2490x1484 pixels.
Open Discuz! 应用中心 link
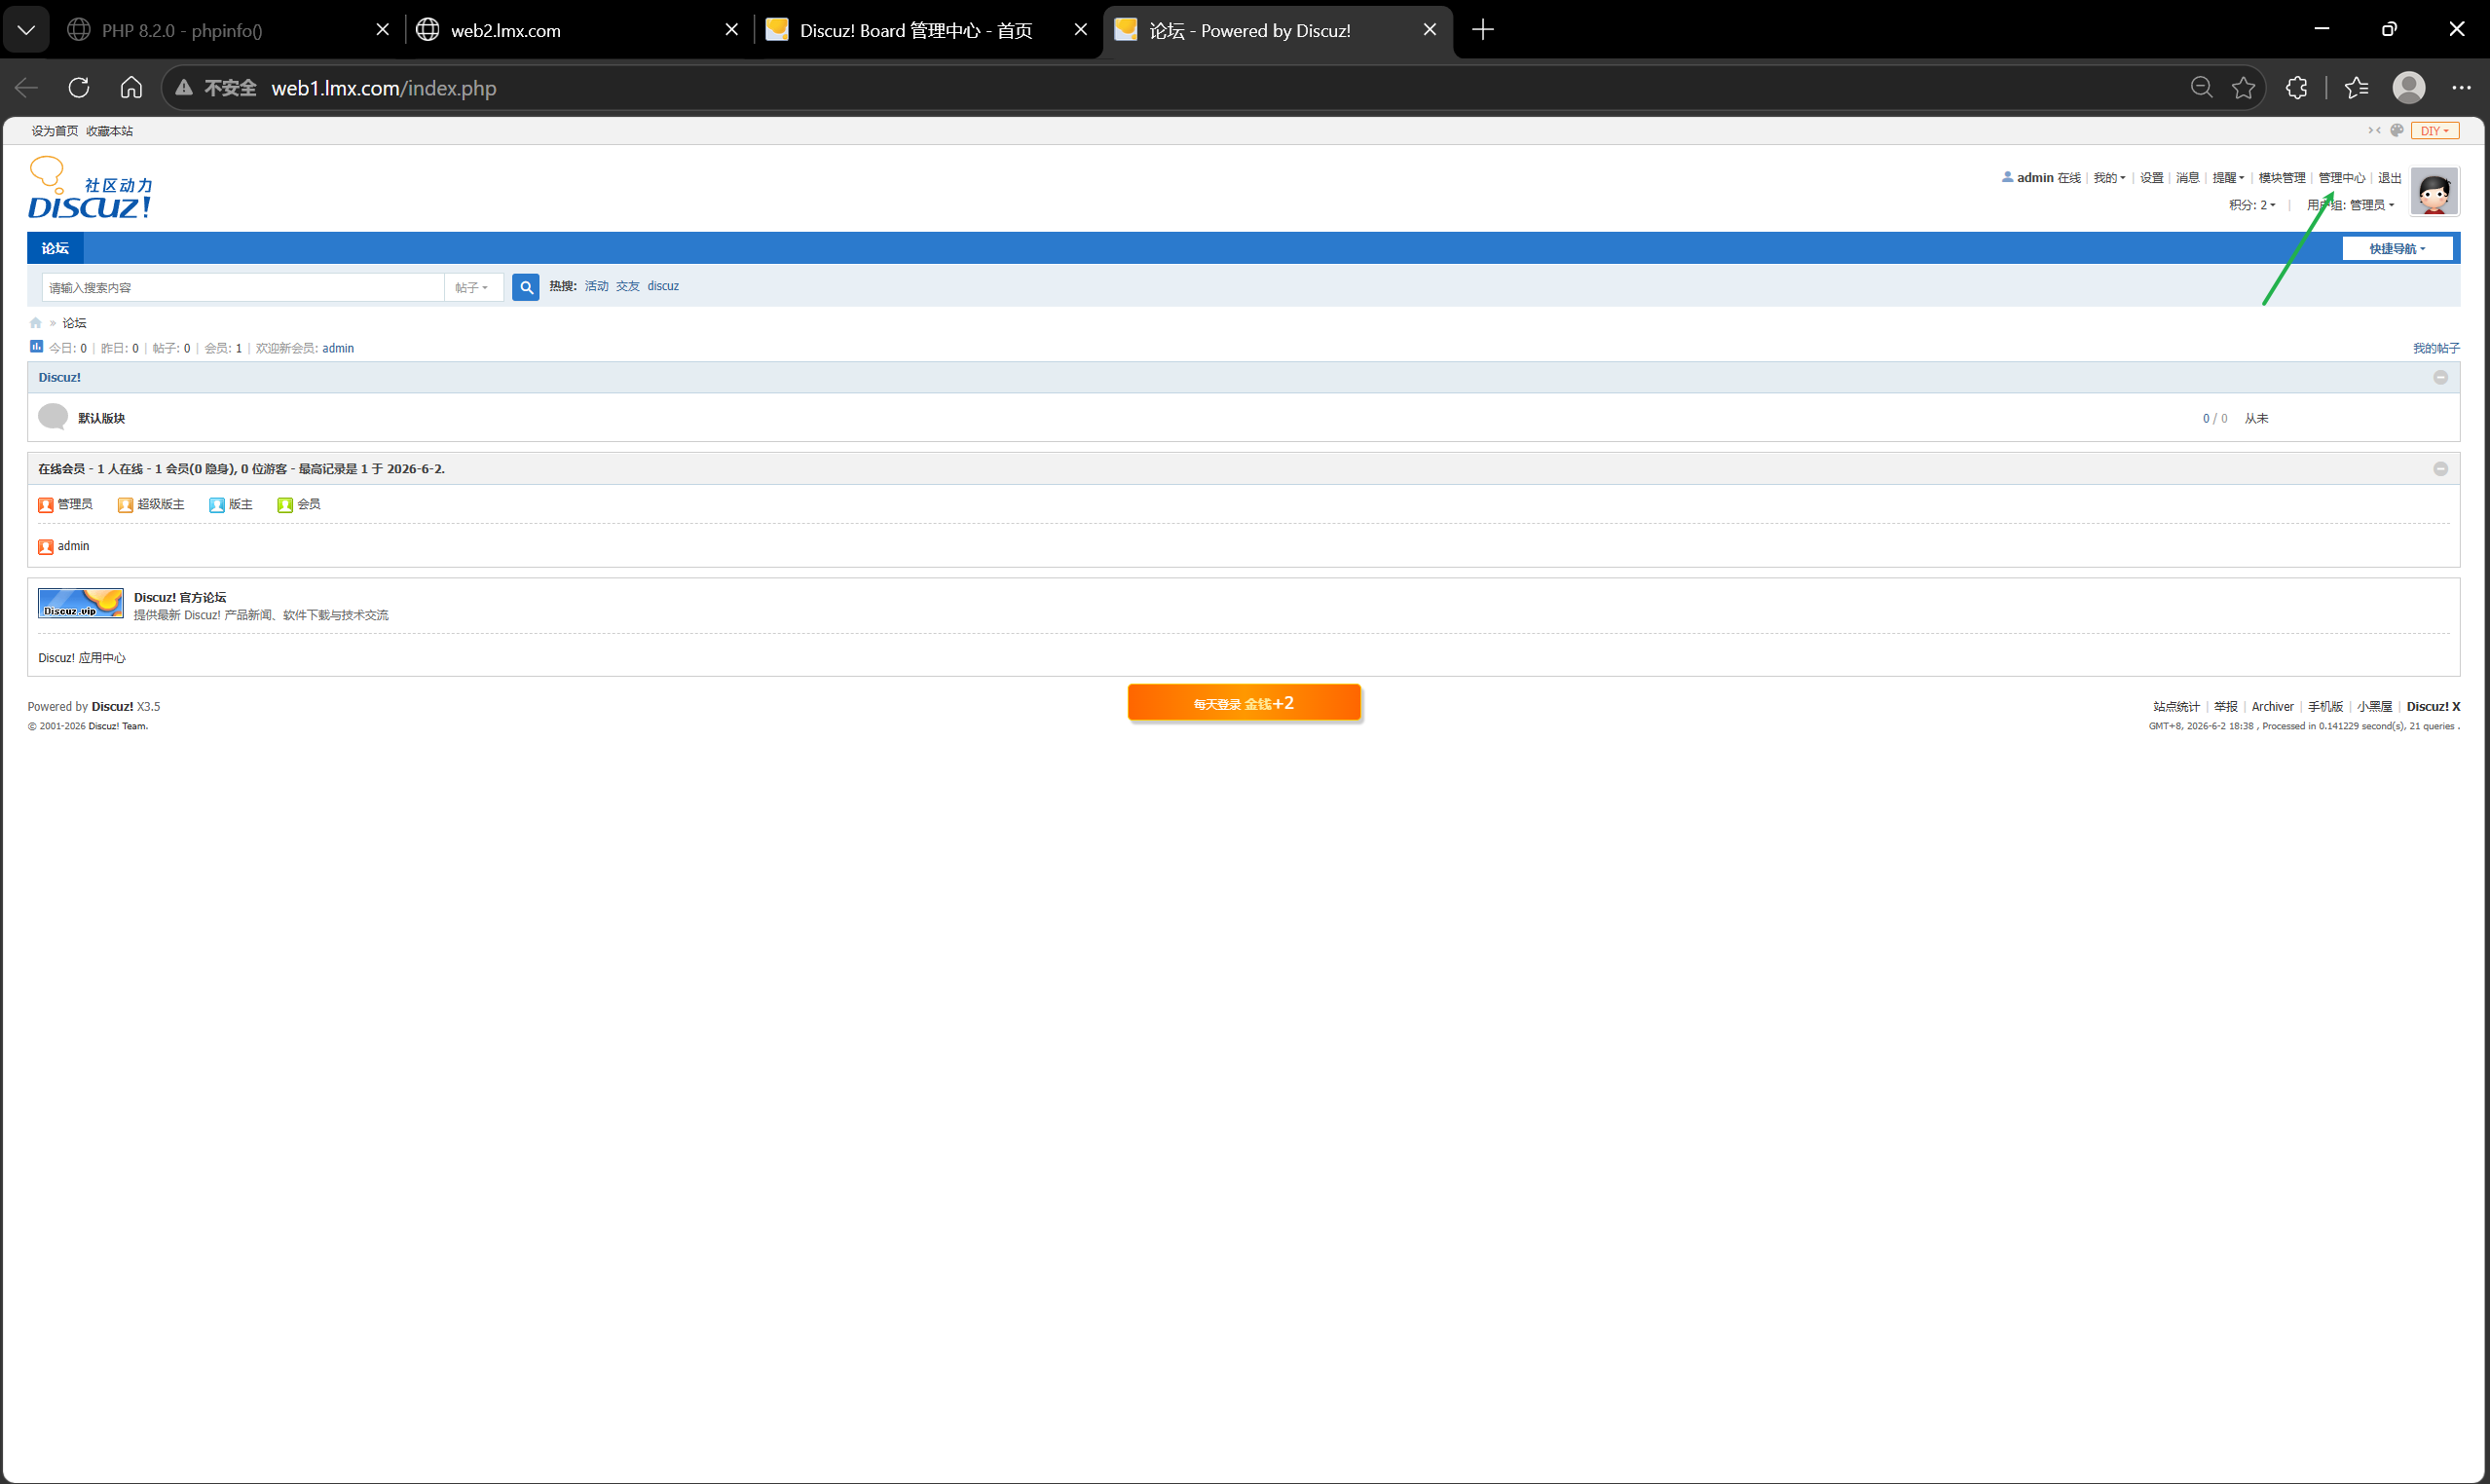pos(82,658)
